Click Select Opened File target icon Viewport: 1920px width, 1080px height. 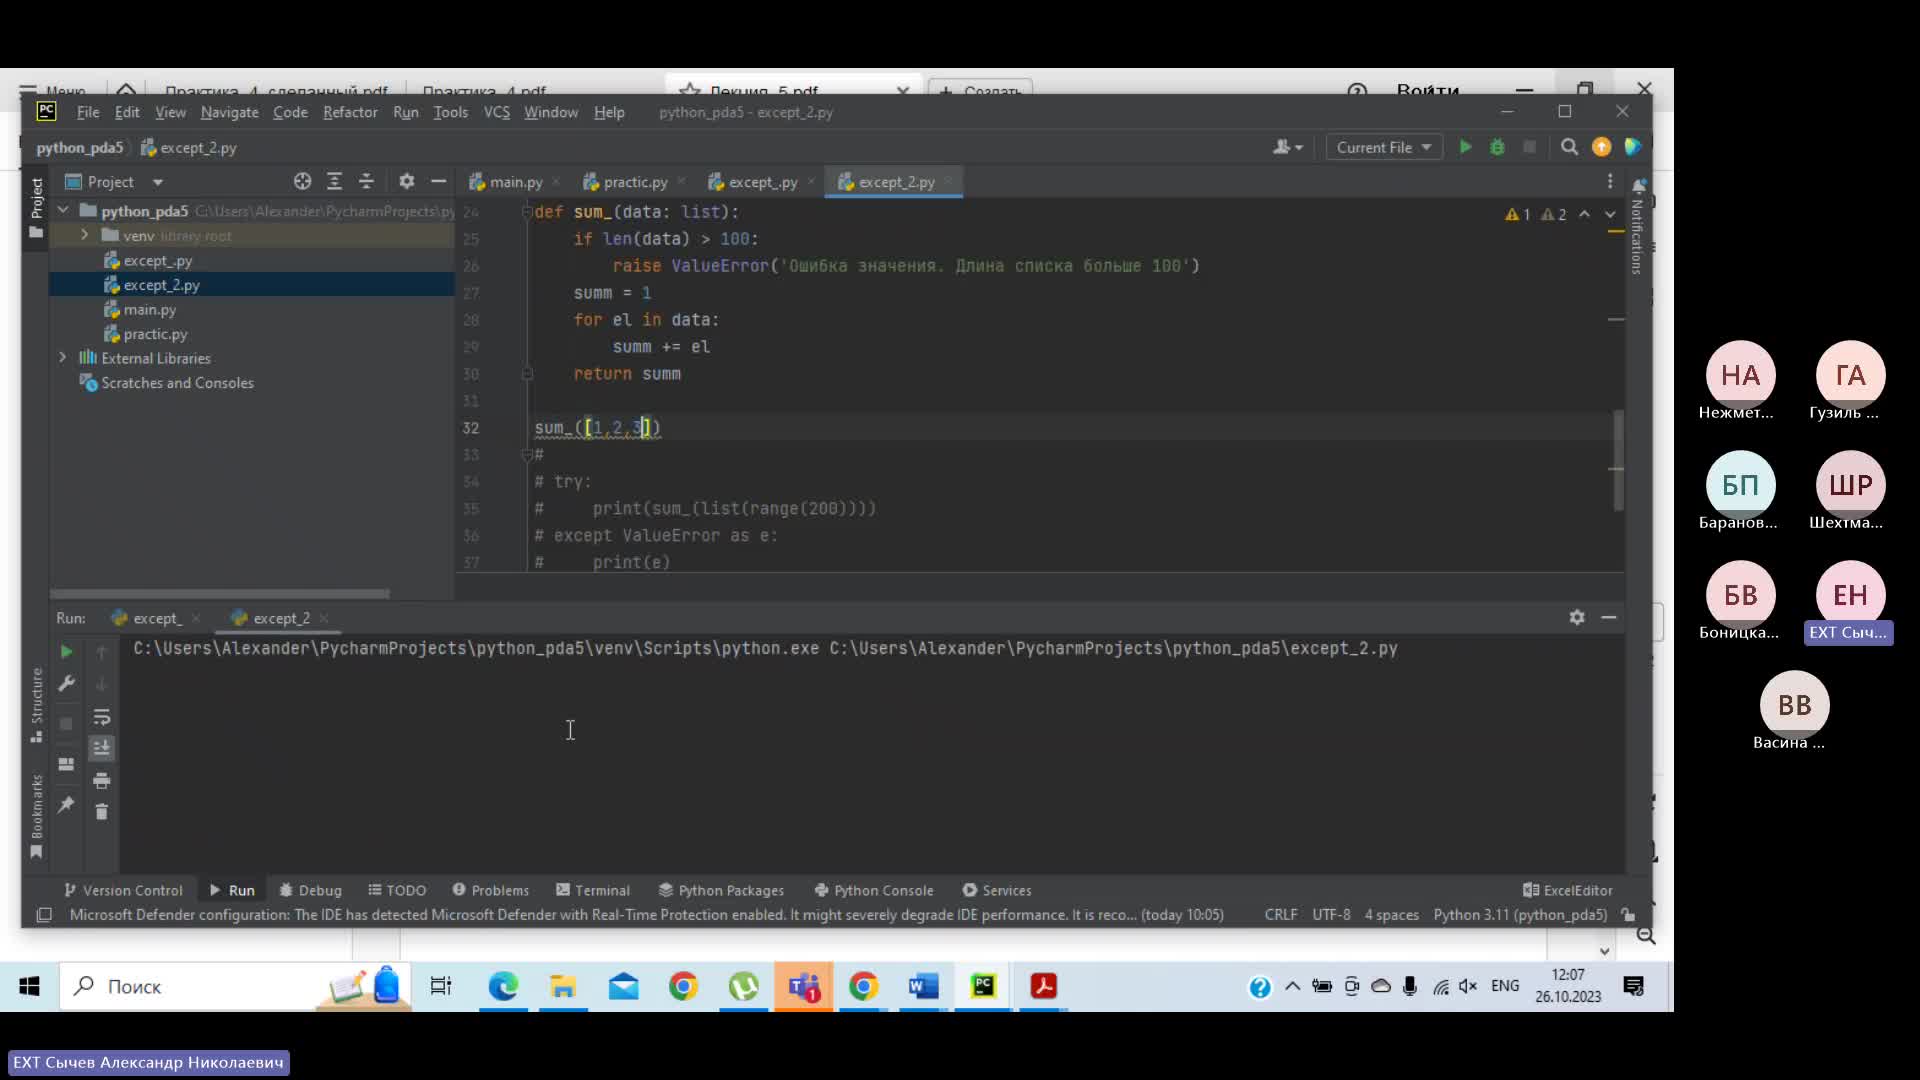[x=302, y=181]
